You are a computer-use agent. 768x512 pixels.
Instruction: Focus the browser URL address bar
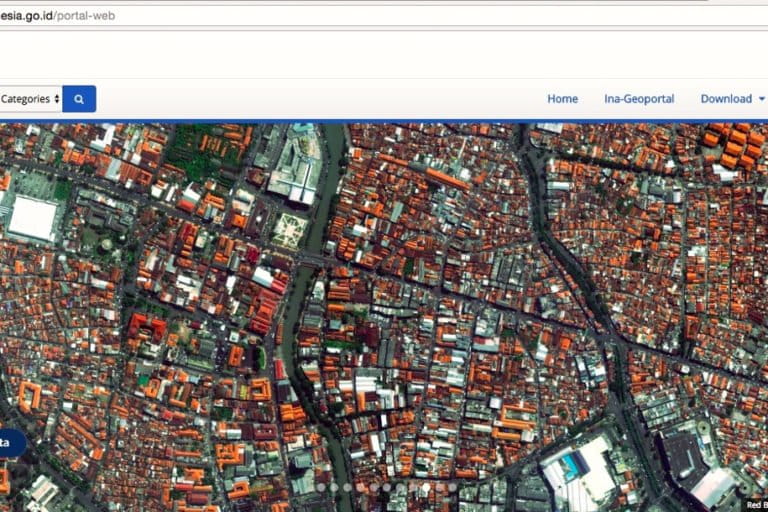coord(300,16)
